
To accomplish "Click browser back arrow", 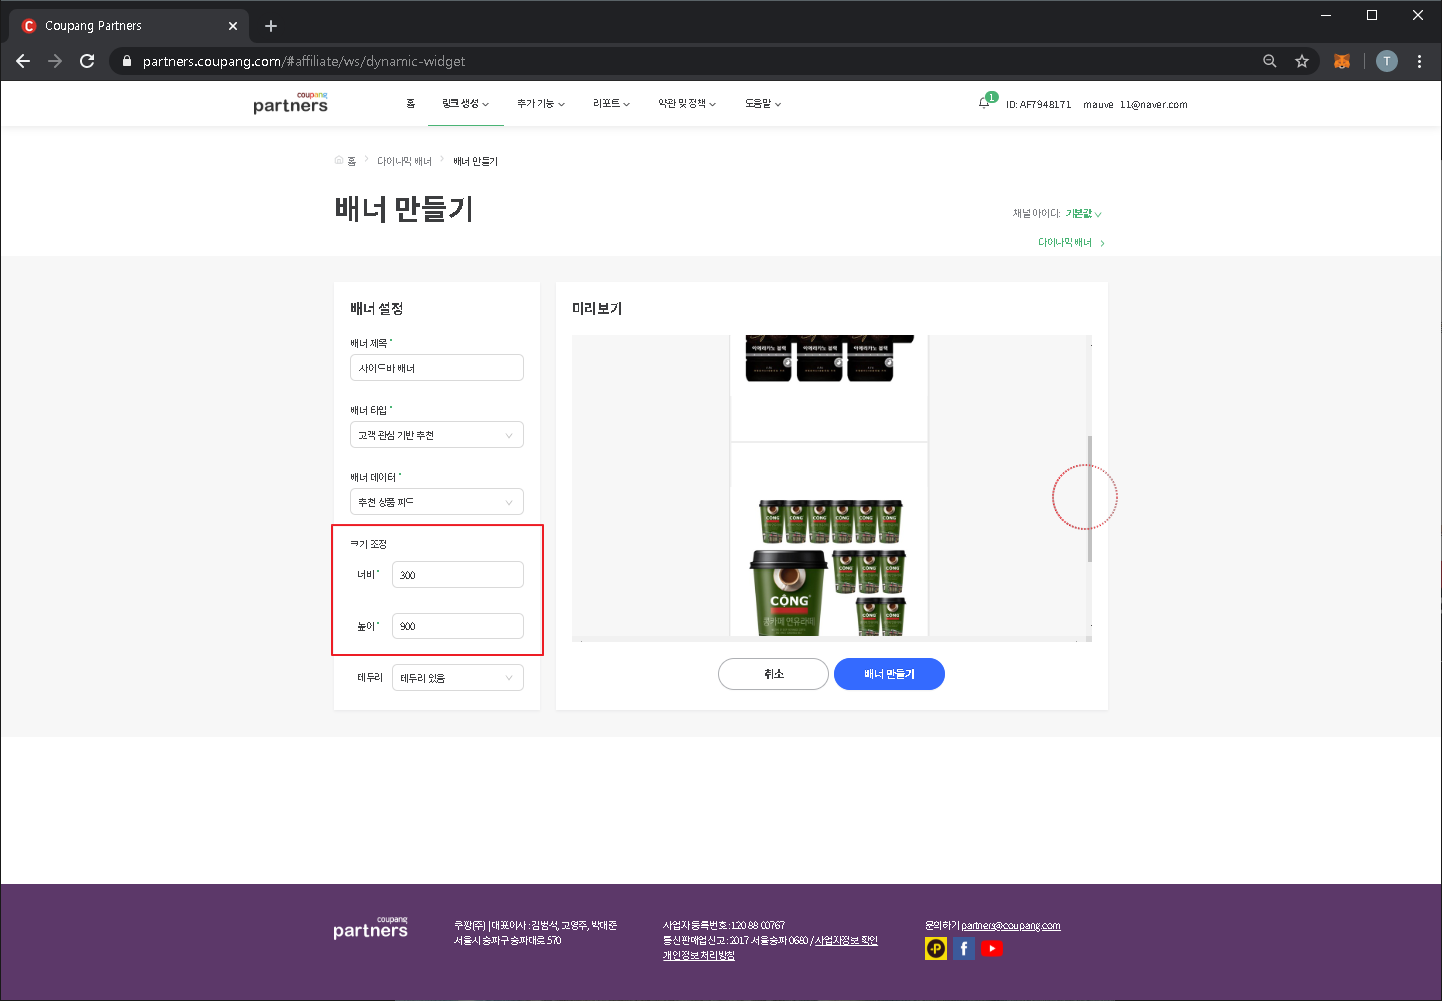I will click(x=23, y=61).
